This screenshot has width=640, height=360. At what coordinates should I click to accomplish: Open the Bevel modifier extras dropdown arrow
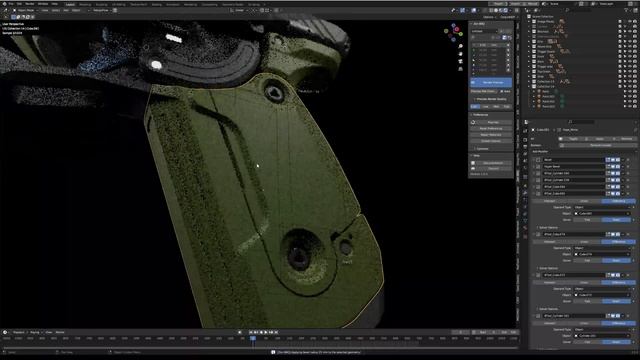click(623, 160)
